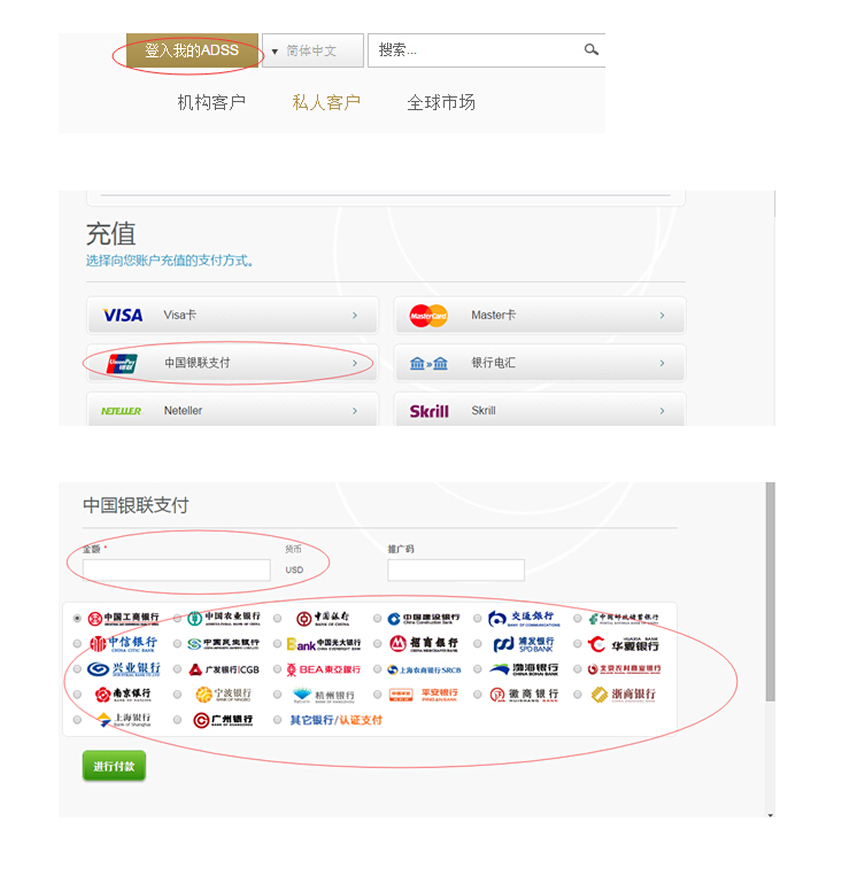Viewport: 850px width, 884px height.
Task: Expand the Neteller row chevron
Action: pyautogui.click(x=355, y=411)
